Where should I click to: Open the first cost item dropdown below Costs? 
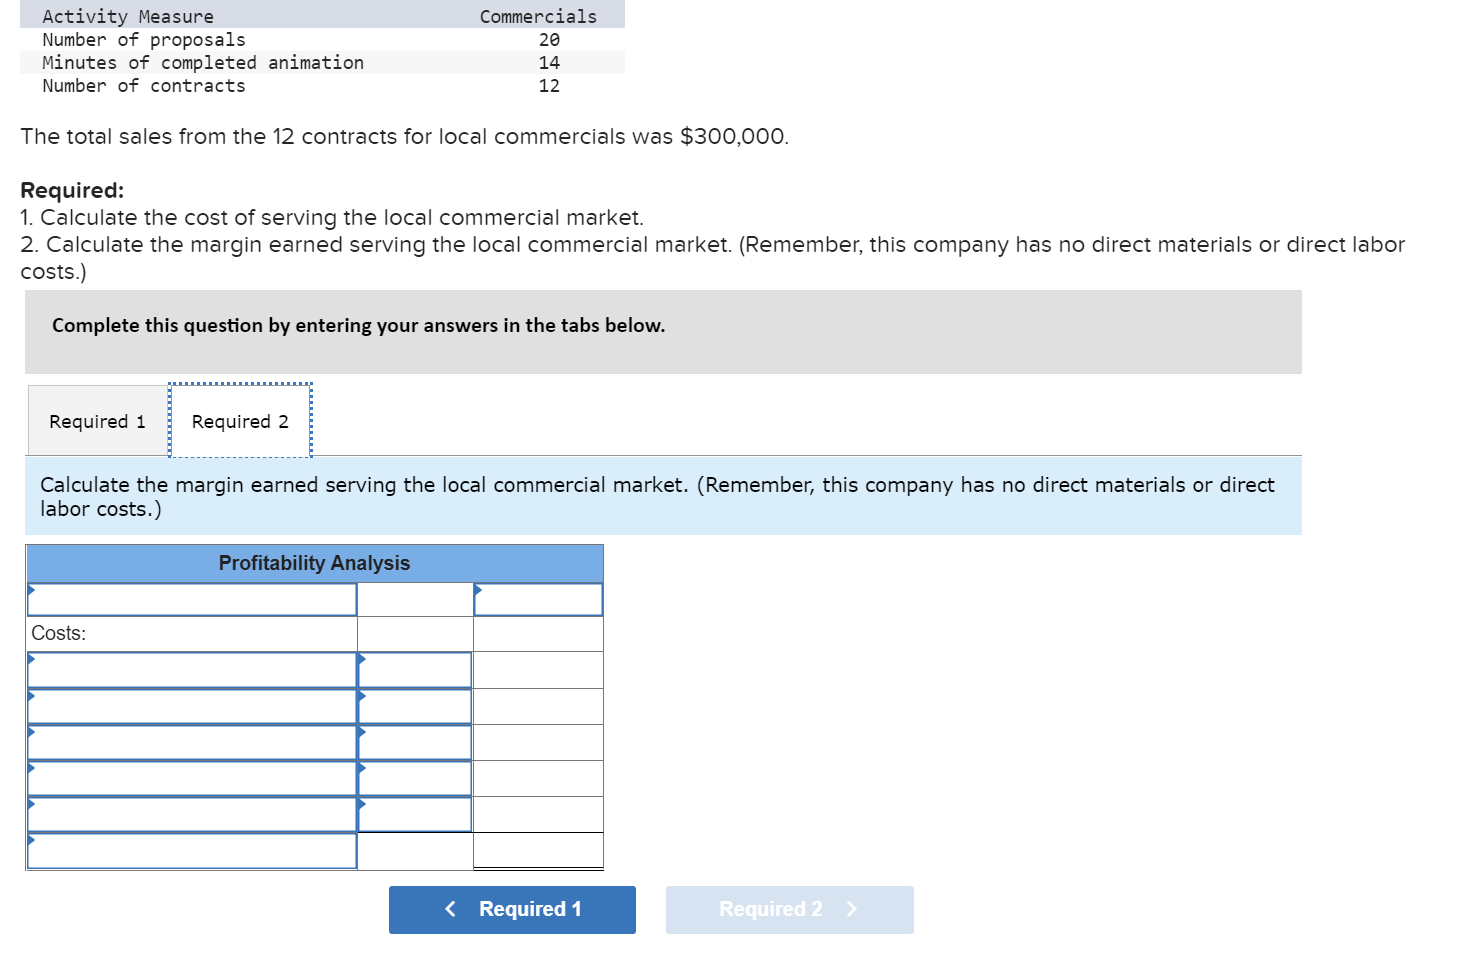click(x=192, y=670)
